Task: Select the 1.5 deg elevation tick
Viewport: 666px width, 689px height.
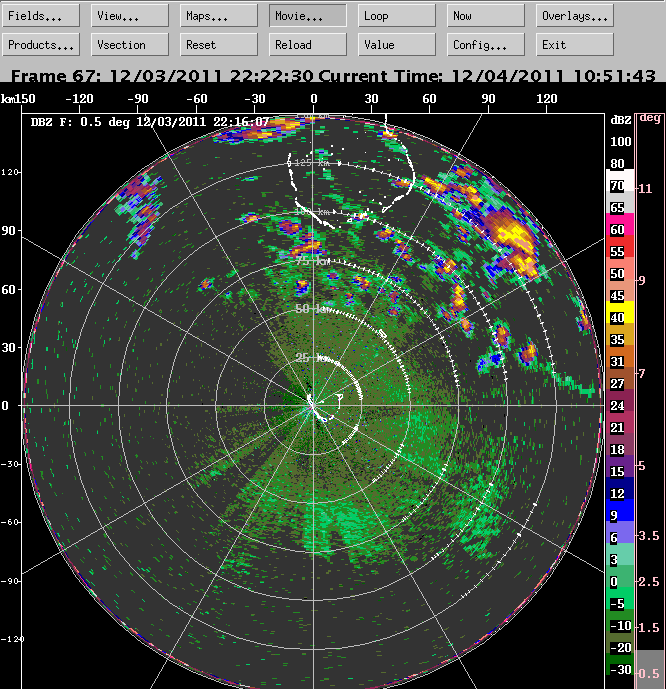Action: click(648, 628)
